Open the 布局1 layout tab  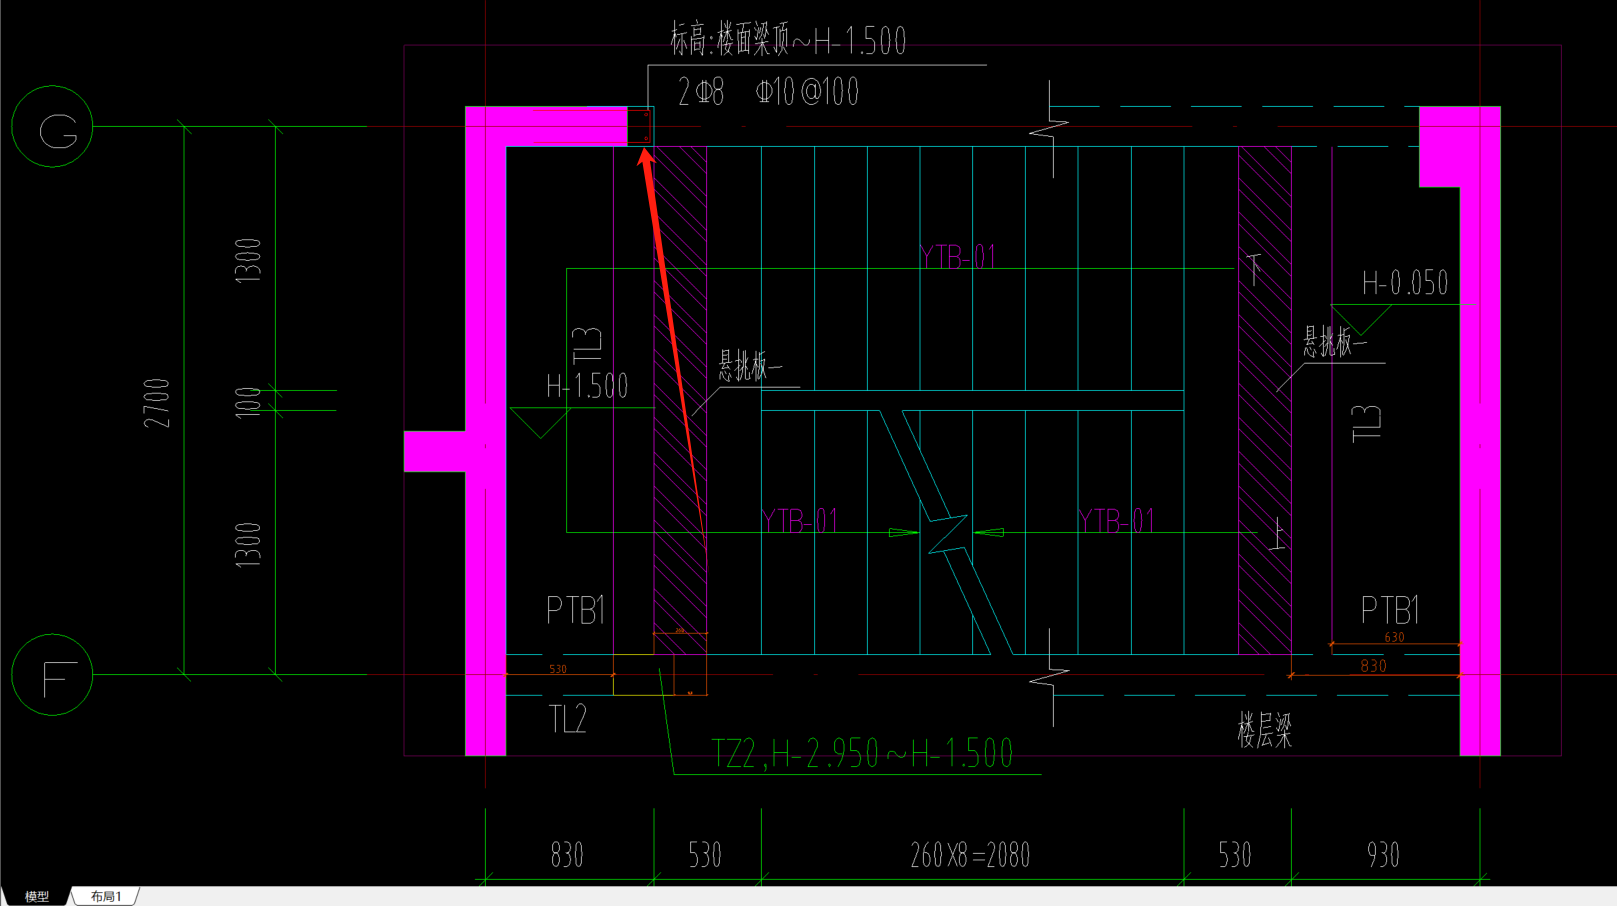tap(105, 896)
